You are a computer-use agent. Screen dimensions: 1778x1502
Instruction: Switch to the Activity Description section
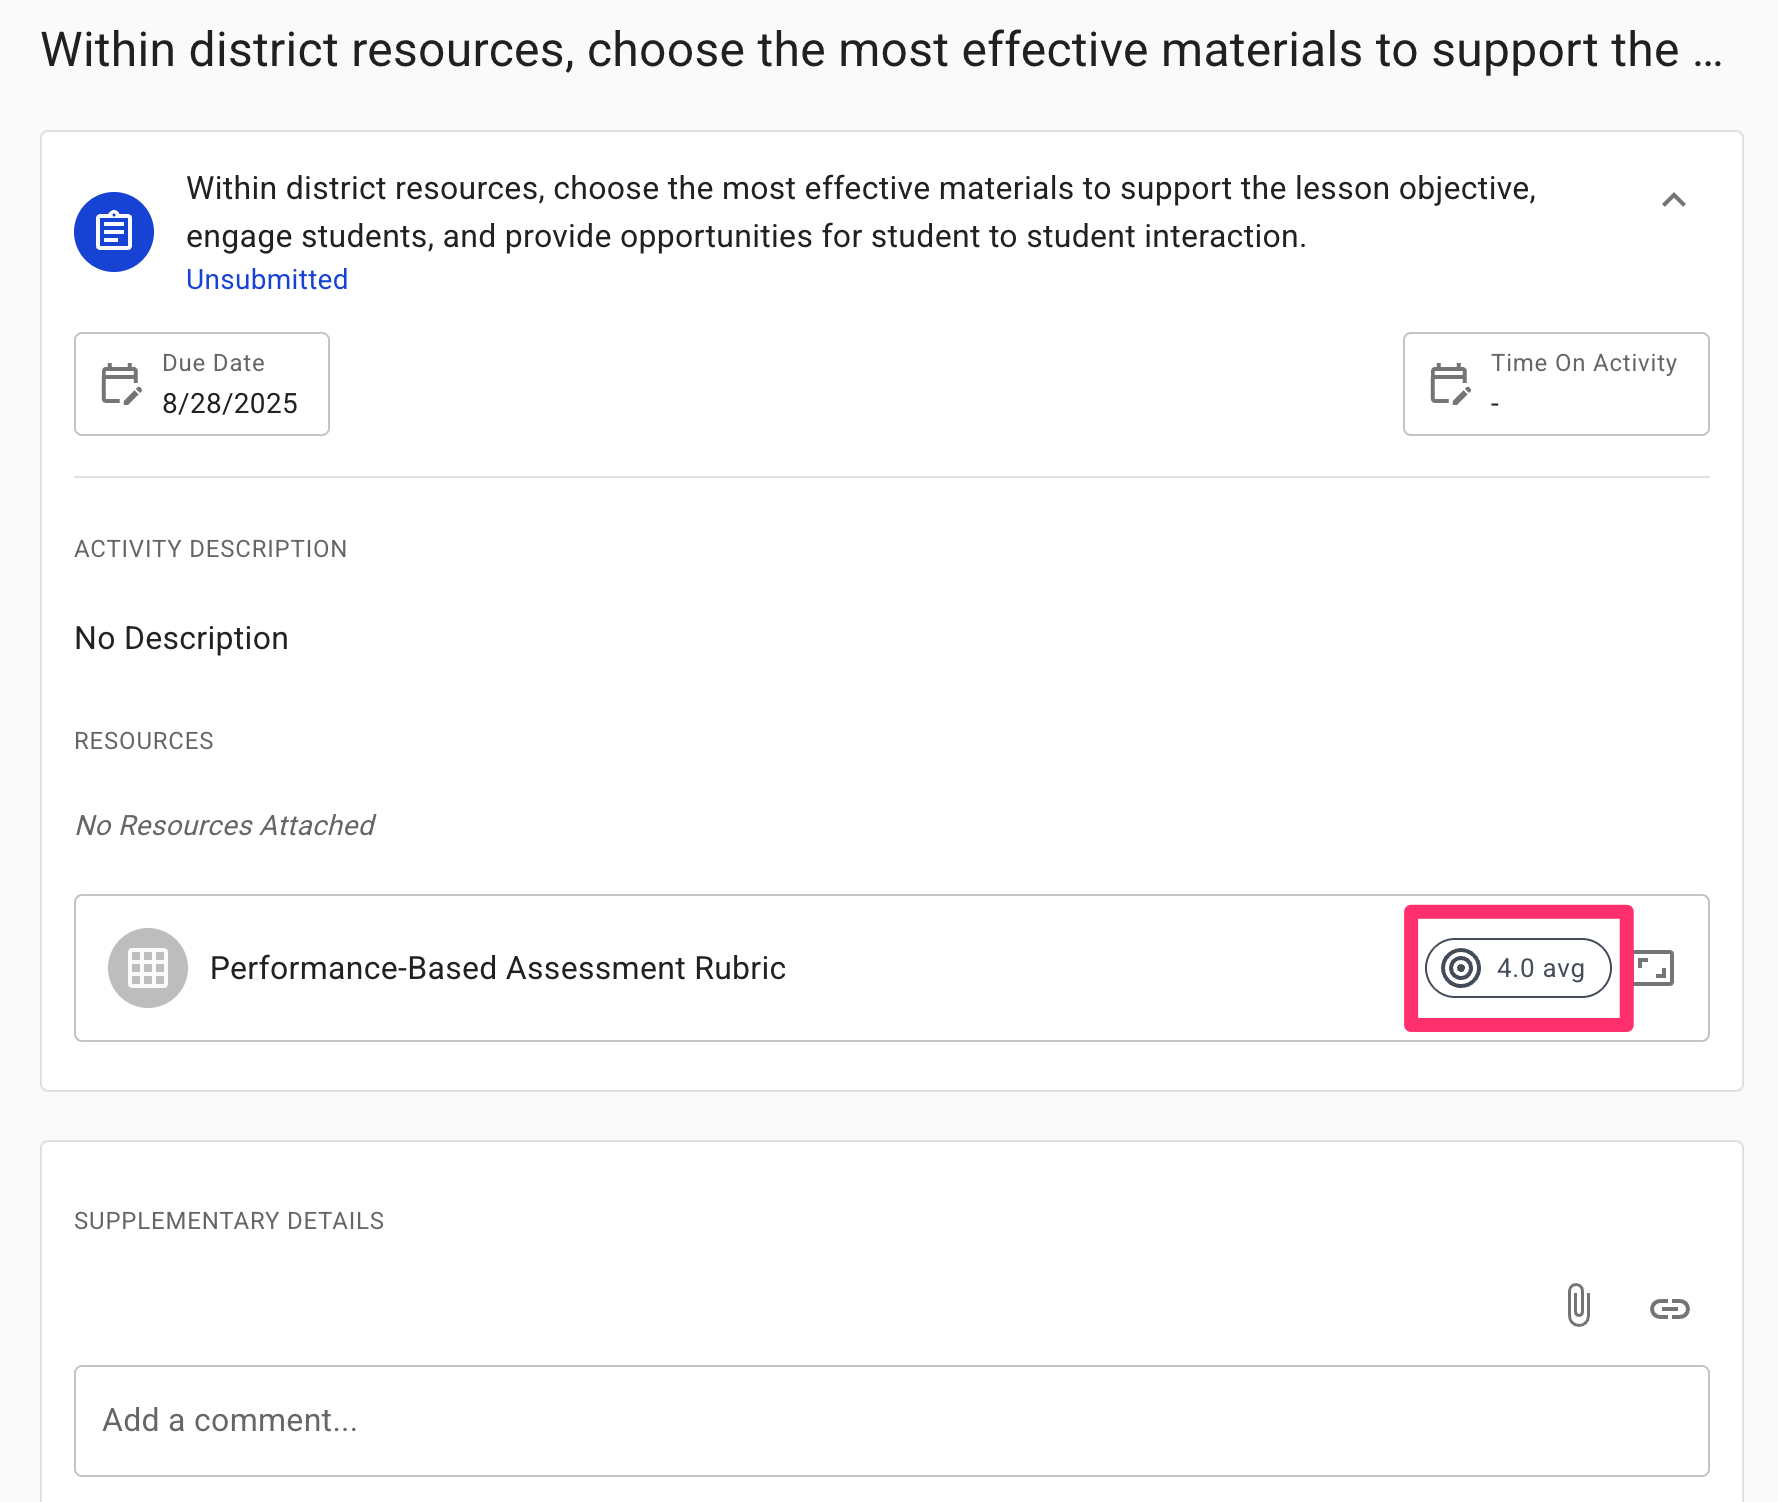pos(210,548)
